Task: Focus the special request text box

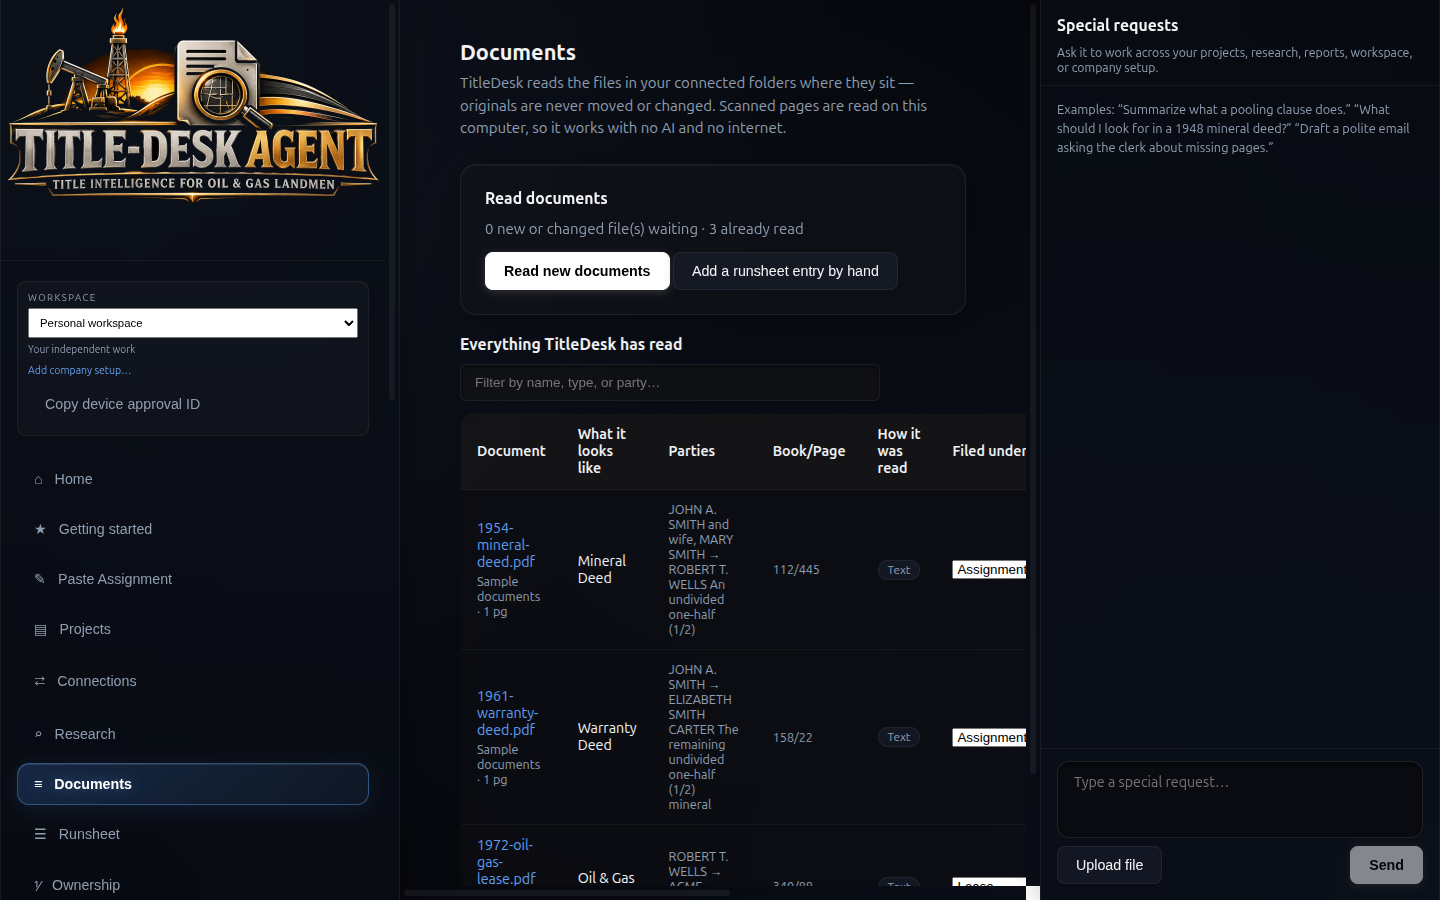Action: [x=1240, y=799]
